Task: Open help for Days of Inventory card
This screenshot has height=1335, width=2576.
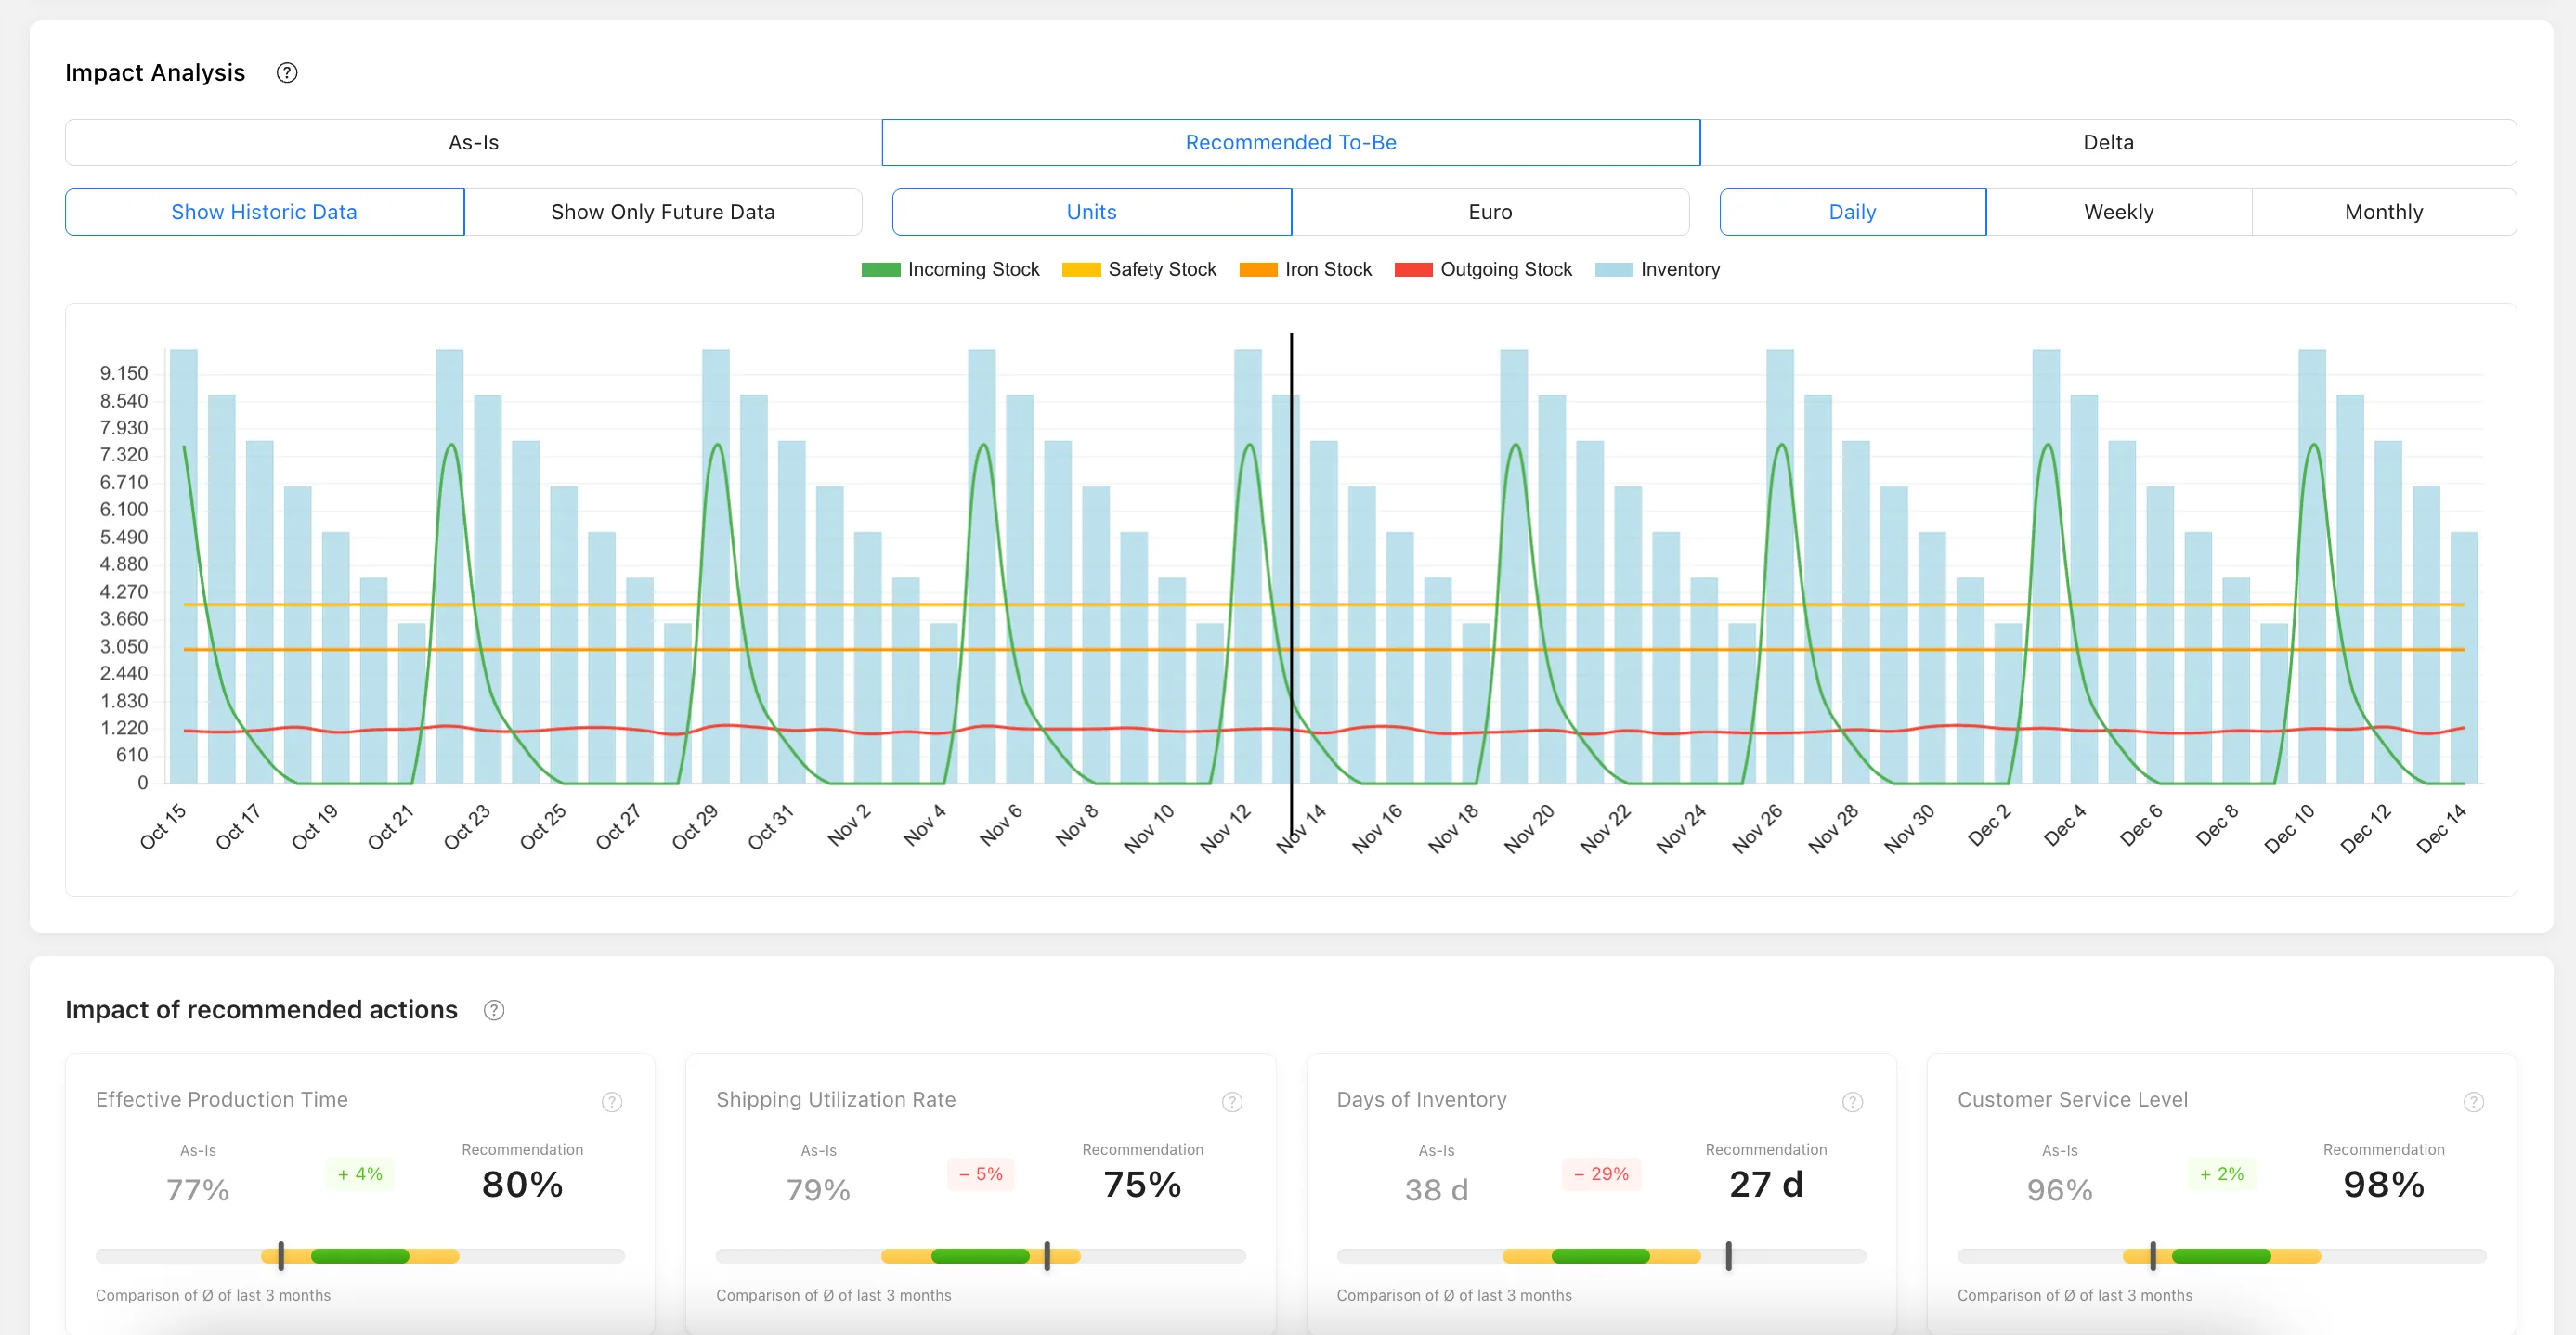Action: 1851,1102
